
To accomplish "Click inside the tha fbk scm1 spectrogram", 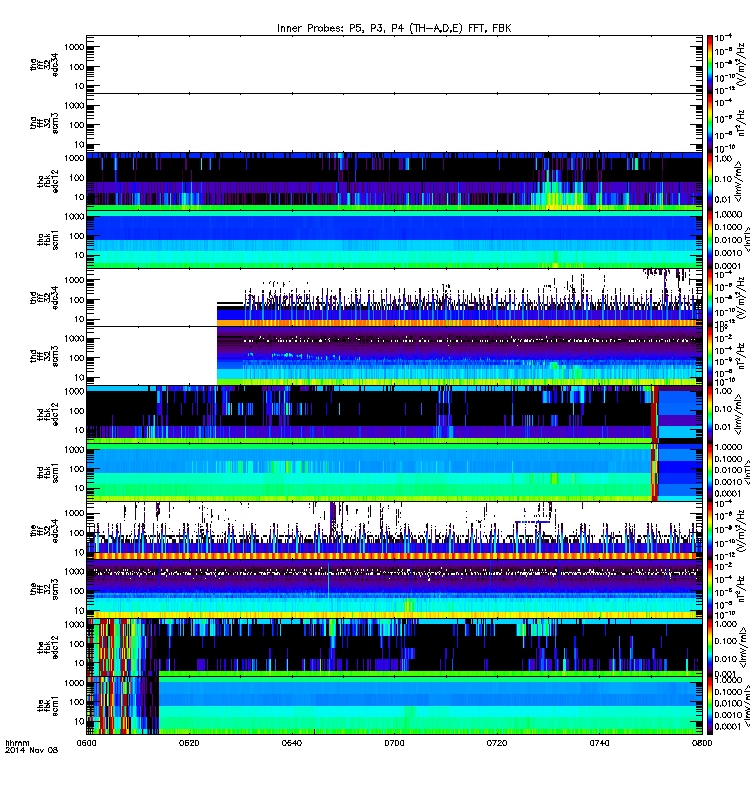I will (x=394, y=240).
